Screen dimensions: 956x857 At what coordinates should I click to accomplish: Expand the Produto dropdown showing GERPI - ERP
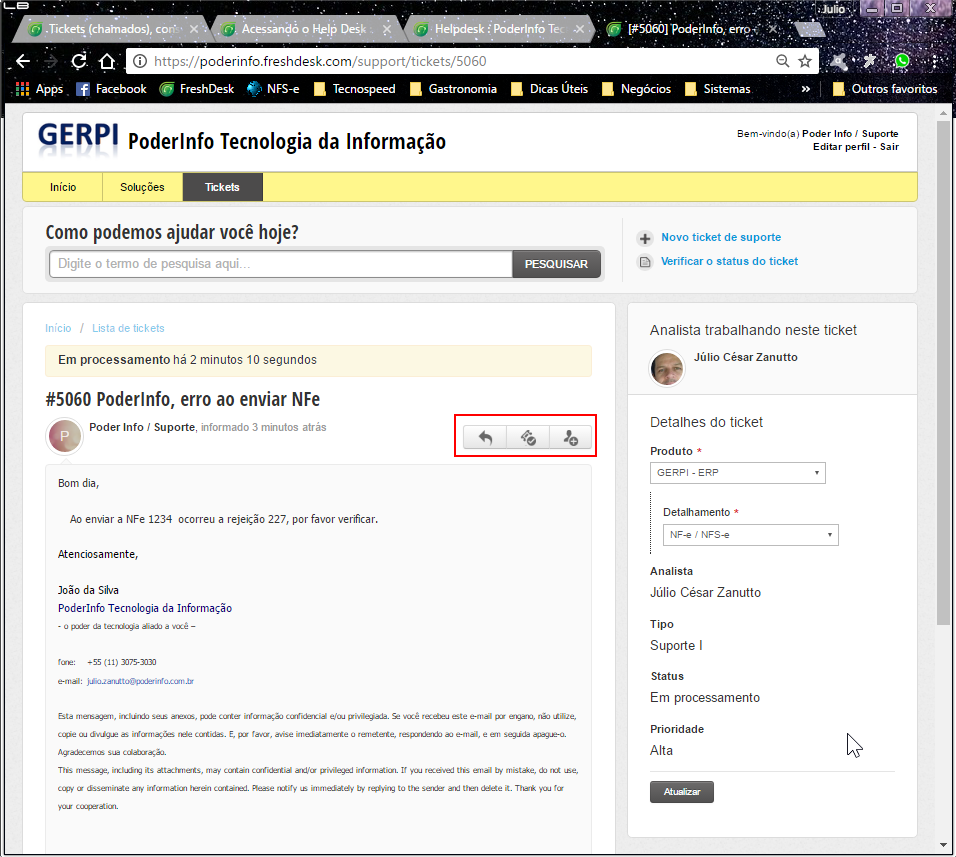tap(738, 473)
